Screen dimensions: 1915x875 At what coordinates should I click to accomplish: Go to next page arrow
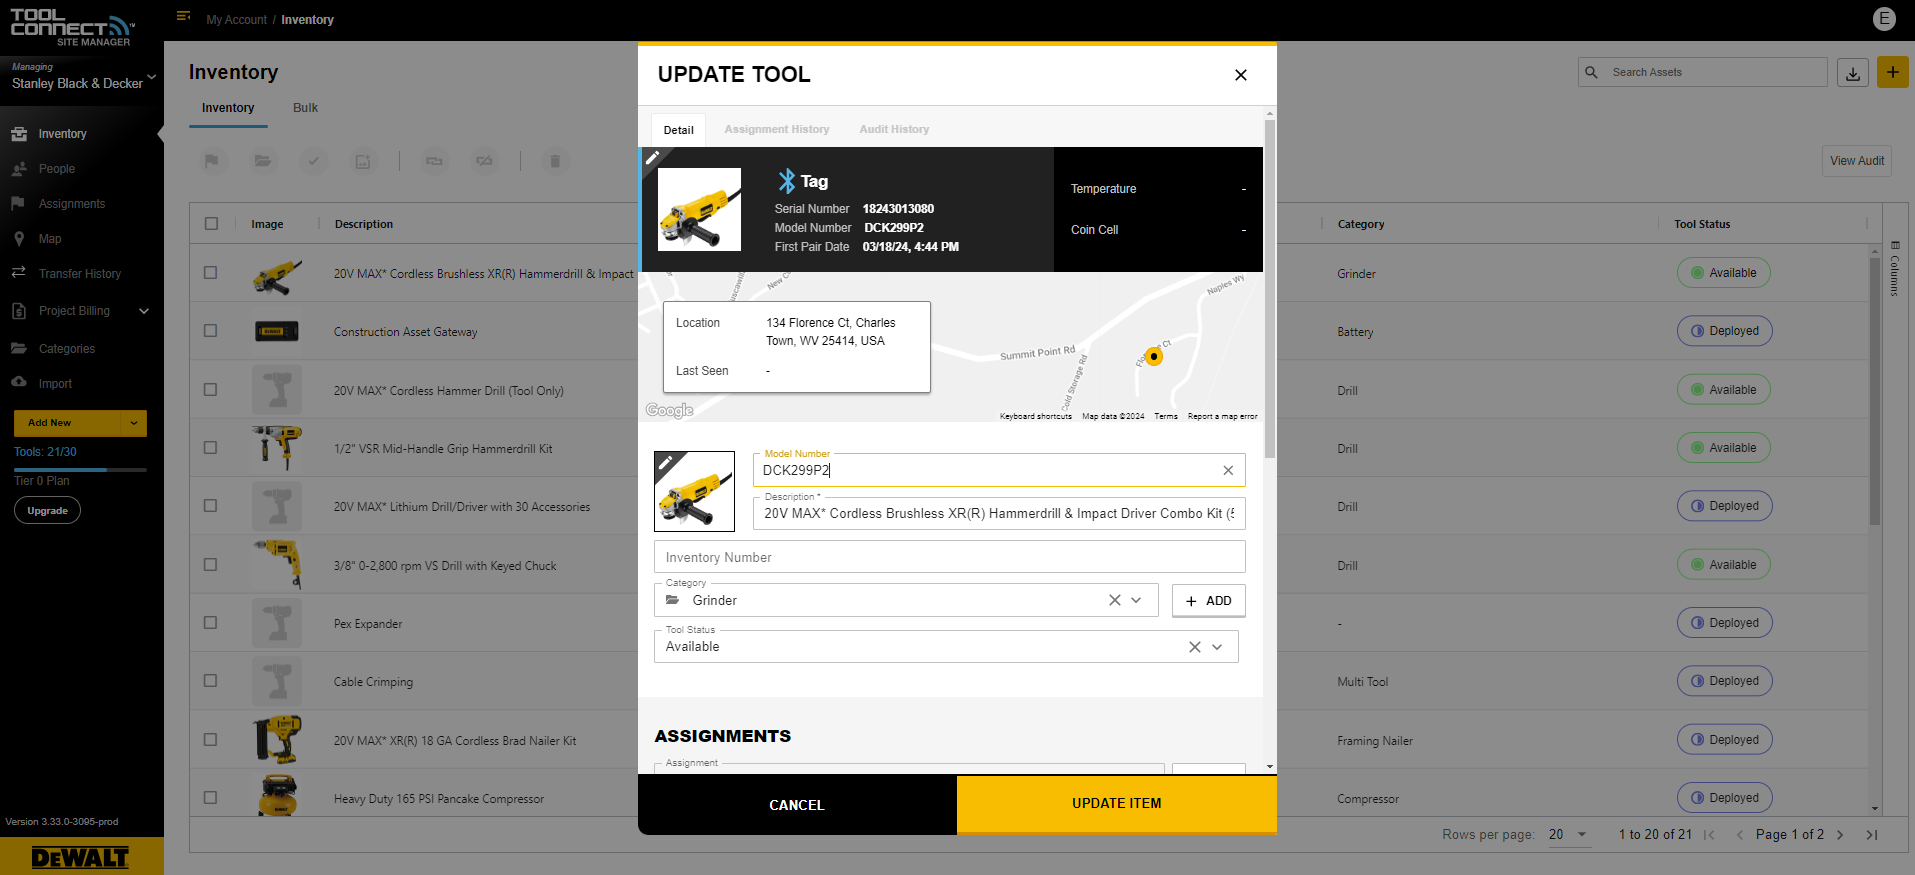tap(1840, 834)
